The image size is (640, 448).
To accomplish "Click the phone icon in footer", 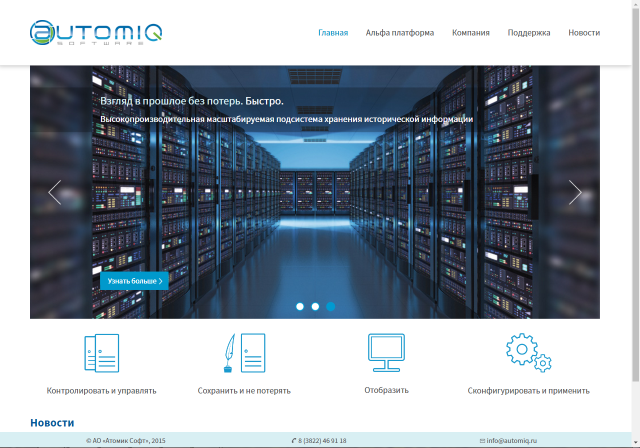I will (x=294, y=441).
